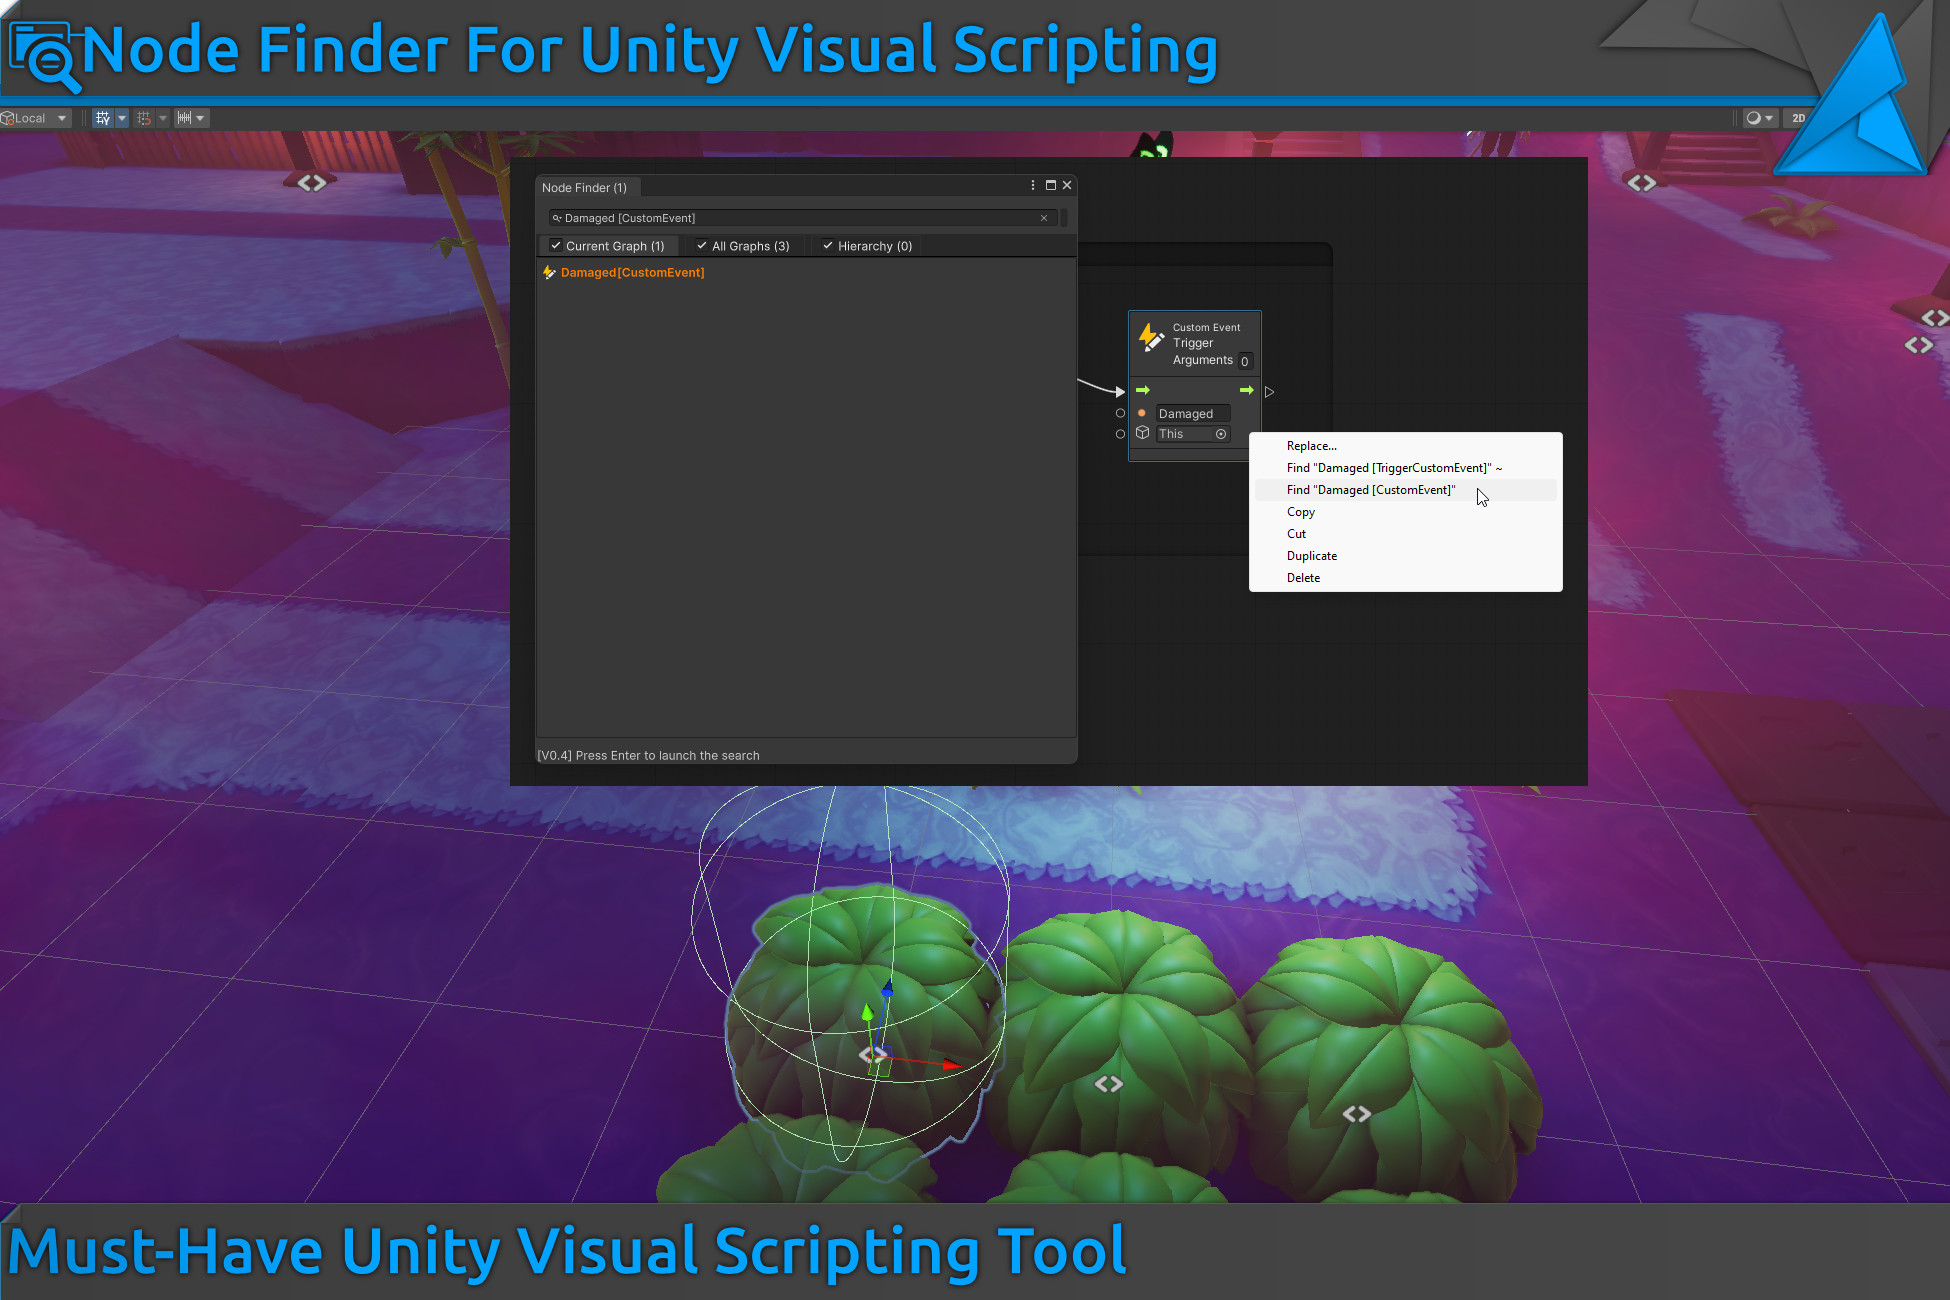The width and height of the screenshot is (1950, 1300).
Task: Click the Custom Event Trigger node icon
Action: [1151, 337]
